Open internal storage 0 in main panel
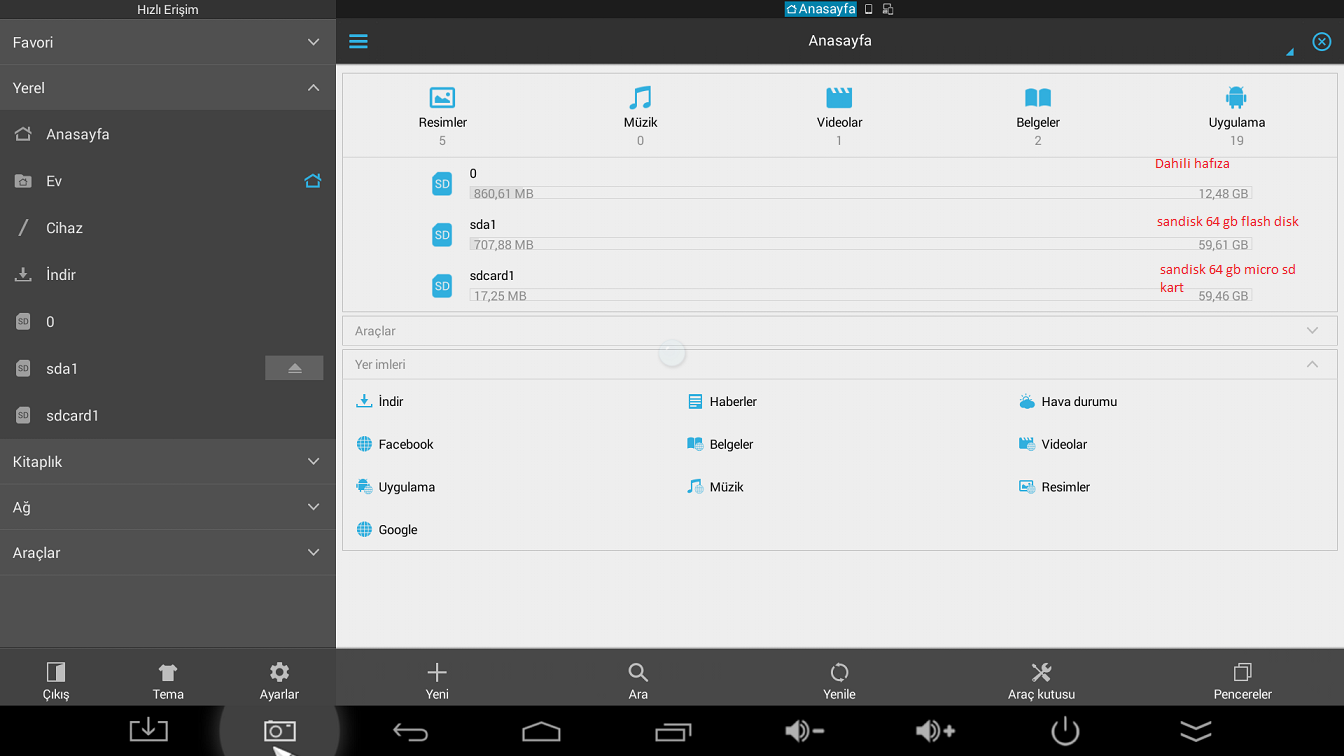This screenshot has width=1344, height=756. click(x=840, y=183)
